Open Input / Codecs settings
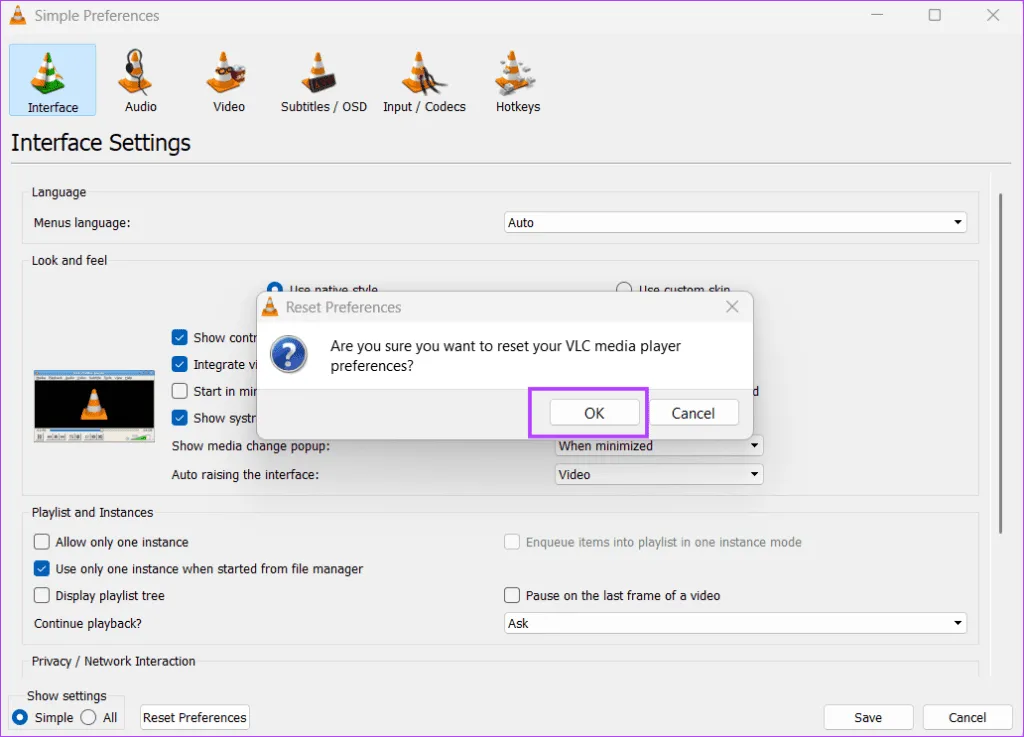 click(424, 81)
